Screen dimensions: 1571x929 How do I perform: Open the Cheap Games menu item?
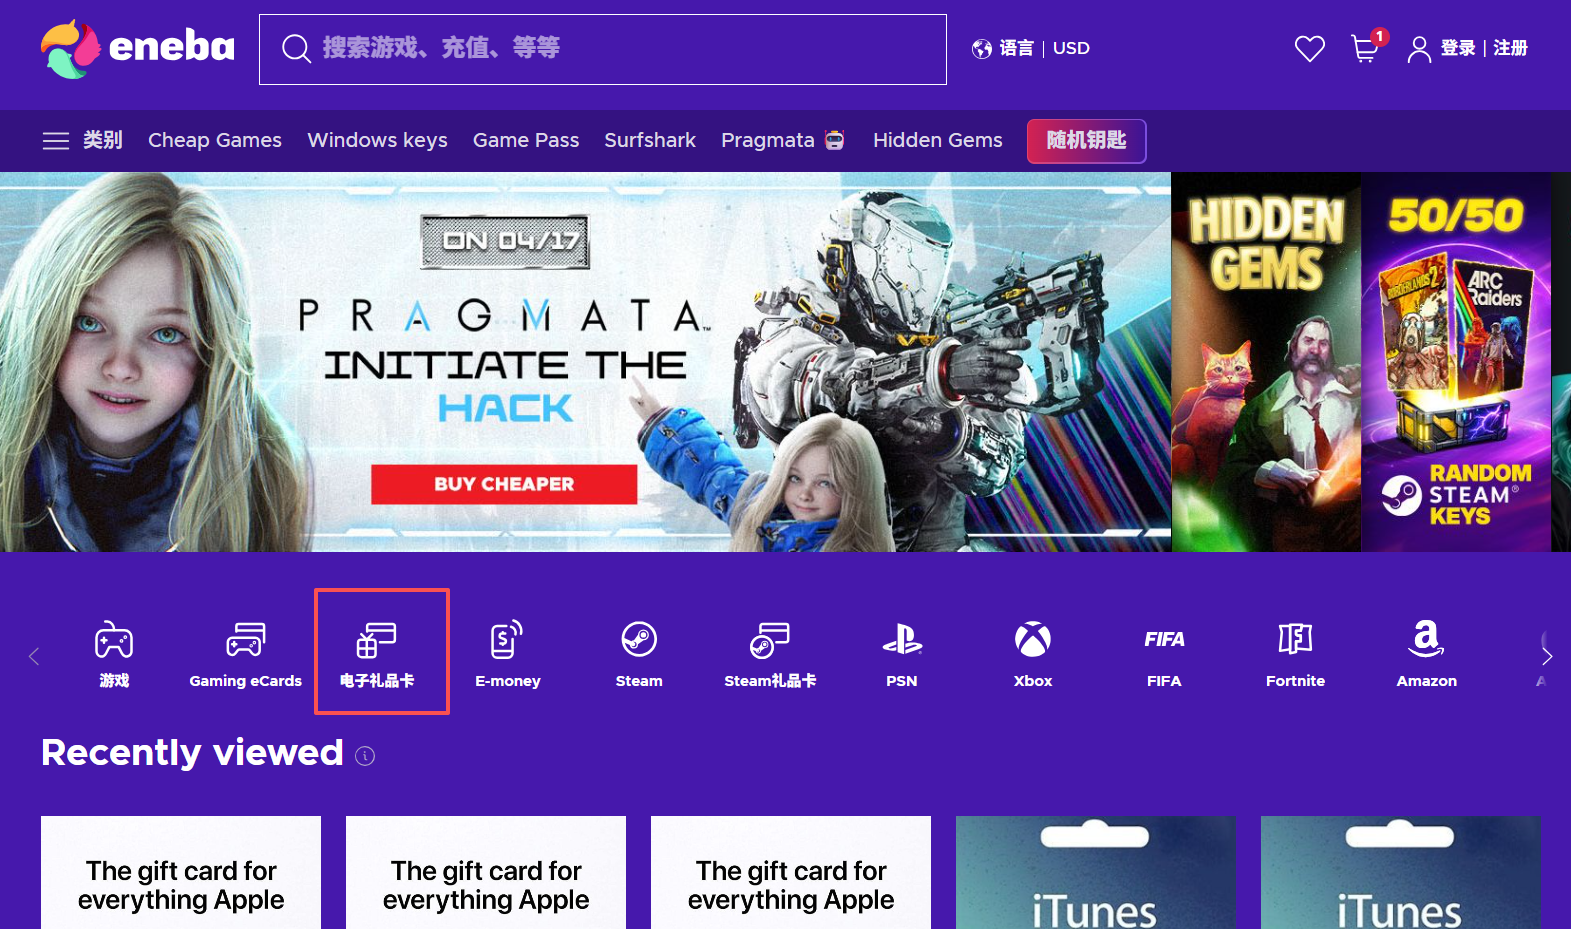(x=215, y=141)
